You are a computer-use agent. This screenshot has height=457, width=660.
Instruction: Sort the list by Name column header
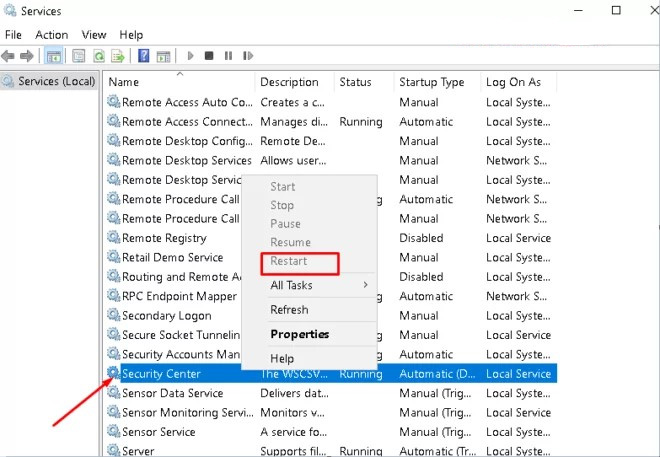pyautogui.click(x=124, y=82)
